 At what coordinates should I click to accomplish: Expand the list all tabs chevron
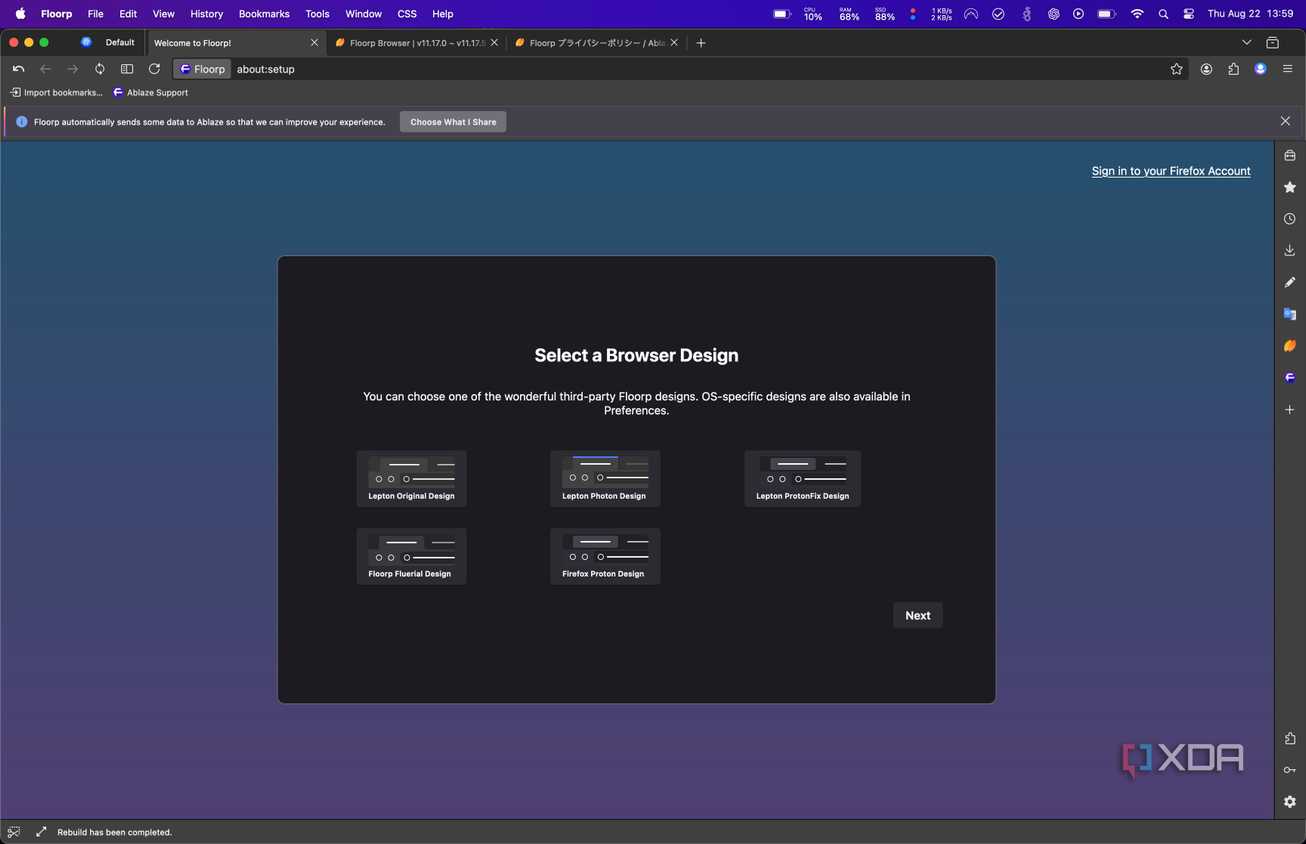[1246, 43]
